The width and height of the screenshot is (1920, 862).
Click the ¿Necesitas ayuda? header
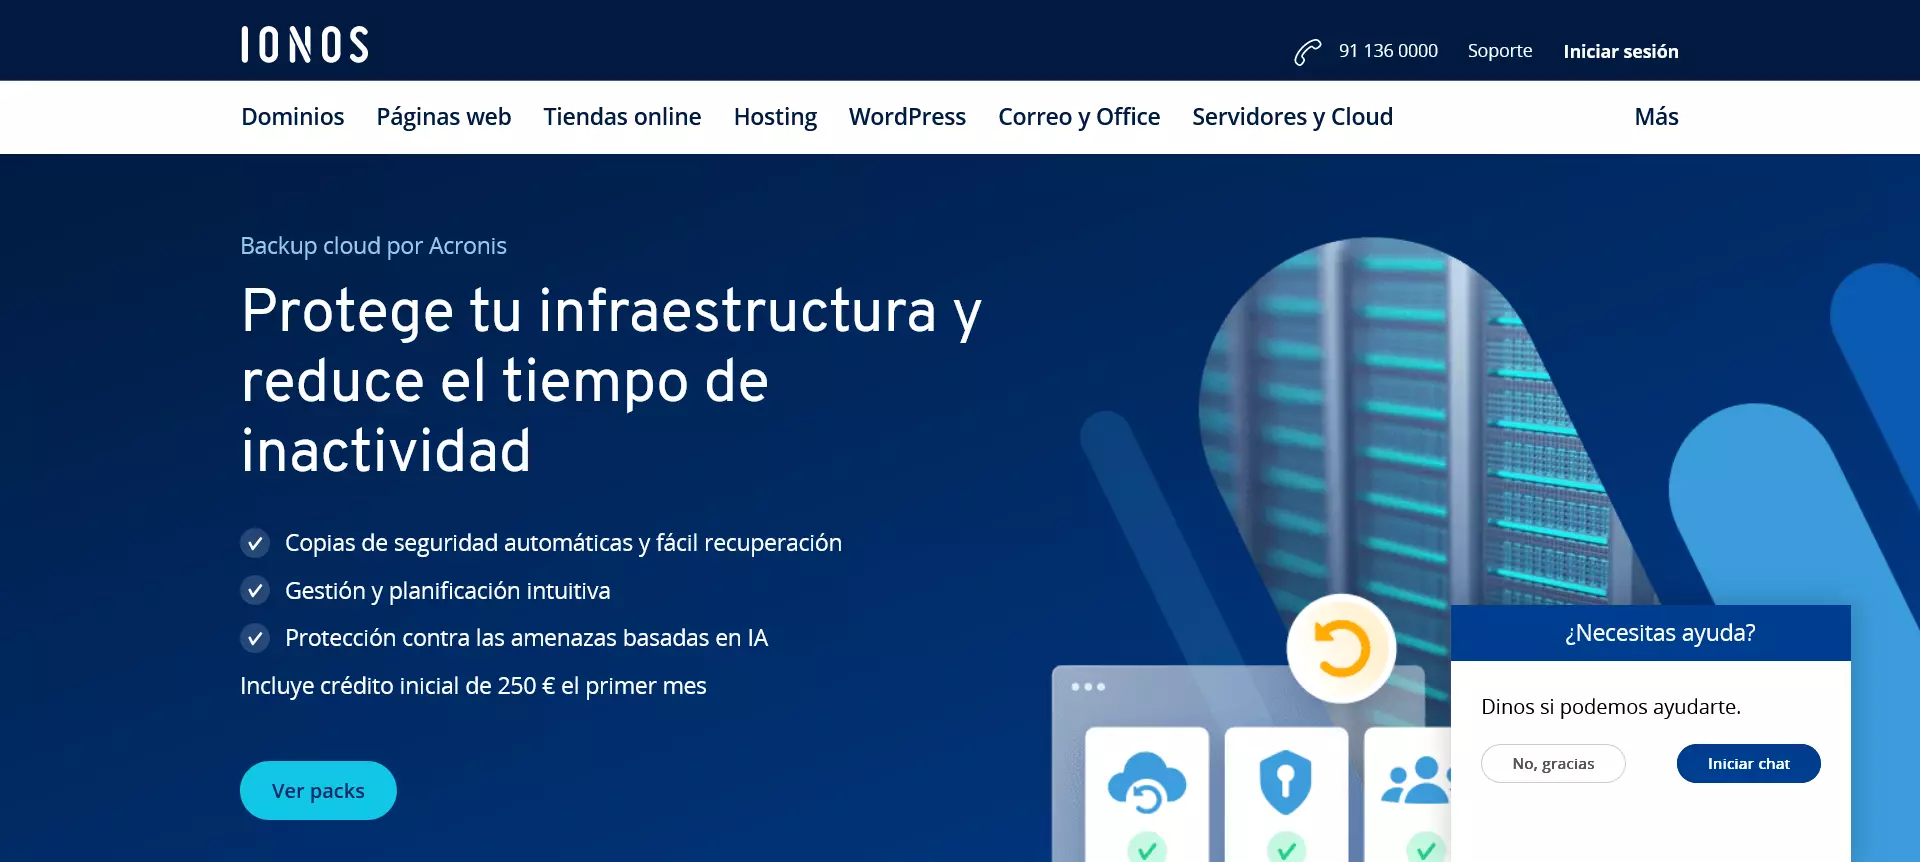click(x=1660, y=633)
